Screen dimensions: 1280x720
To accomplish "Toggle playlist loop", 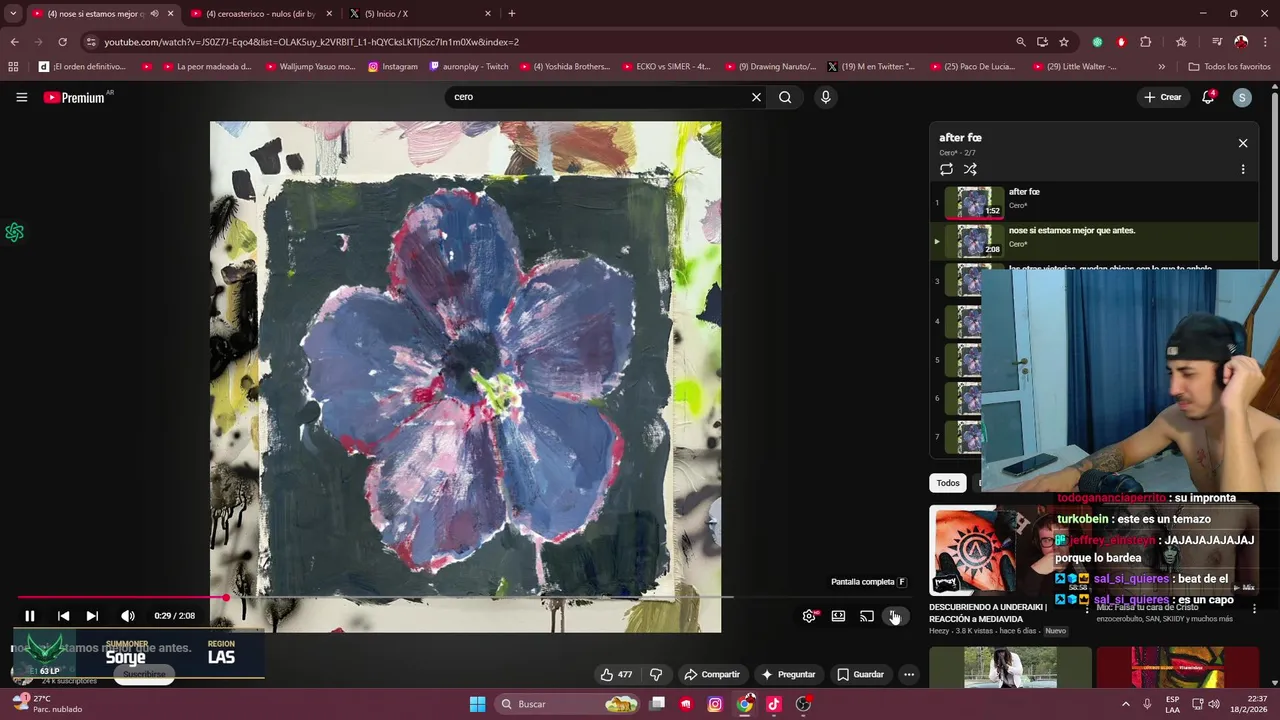I will (x=946, y=169).
